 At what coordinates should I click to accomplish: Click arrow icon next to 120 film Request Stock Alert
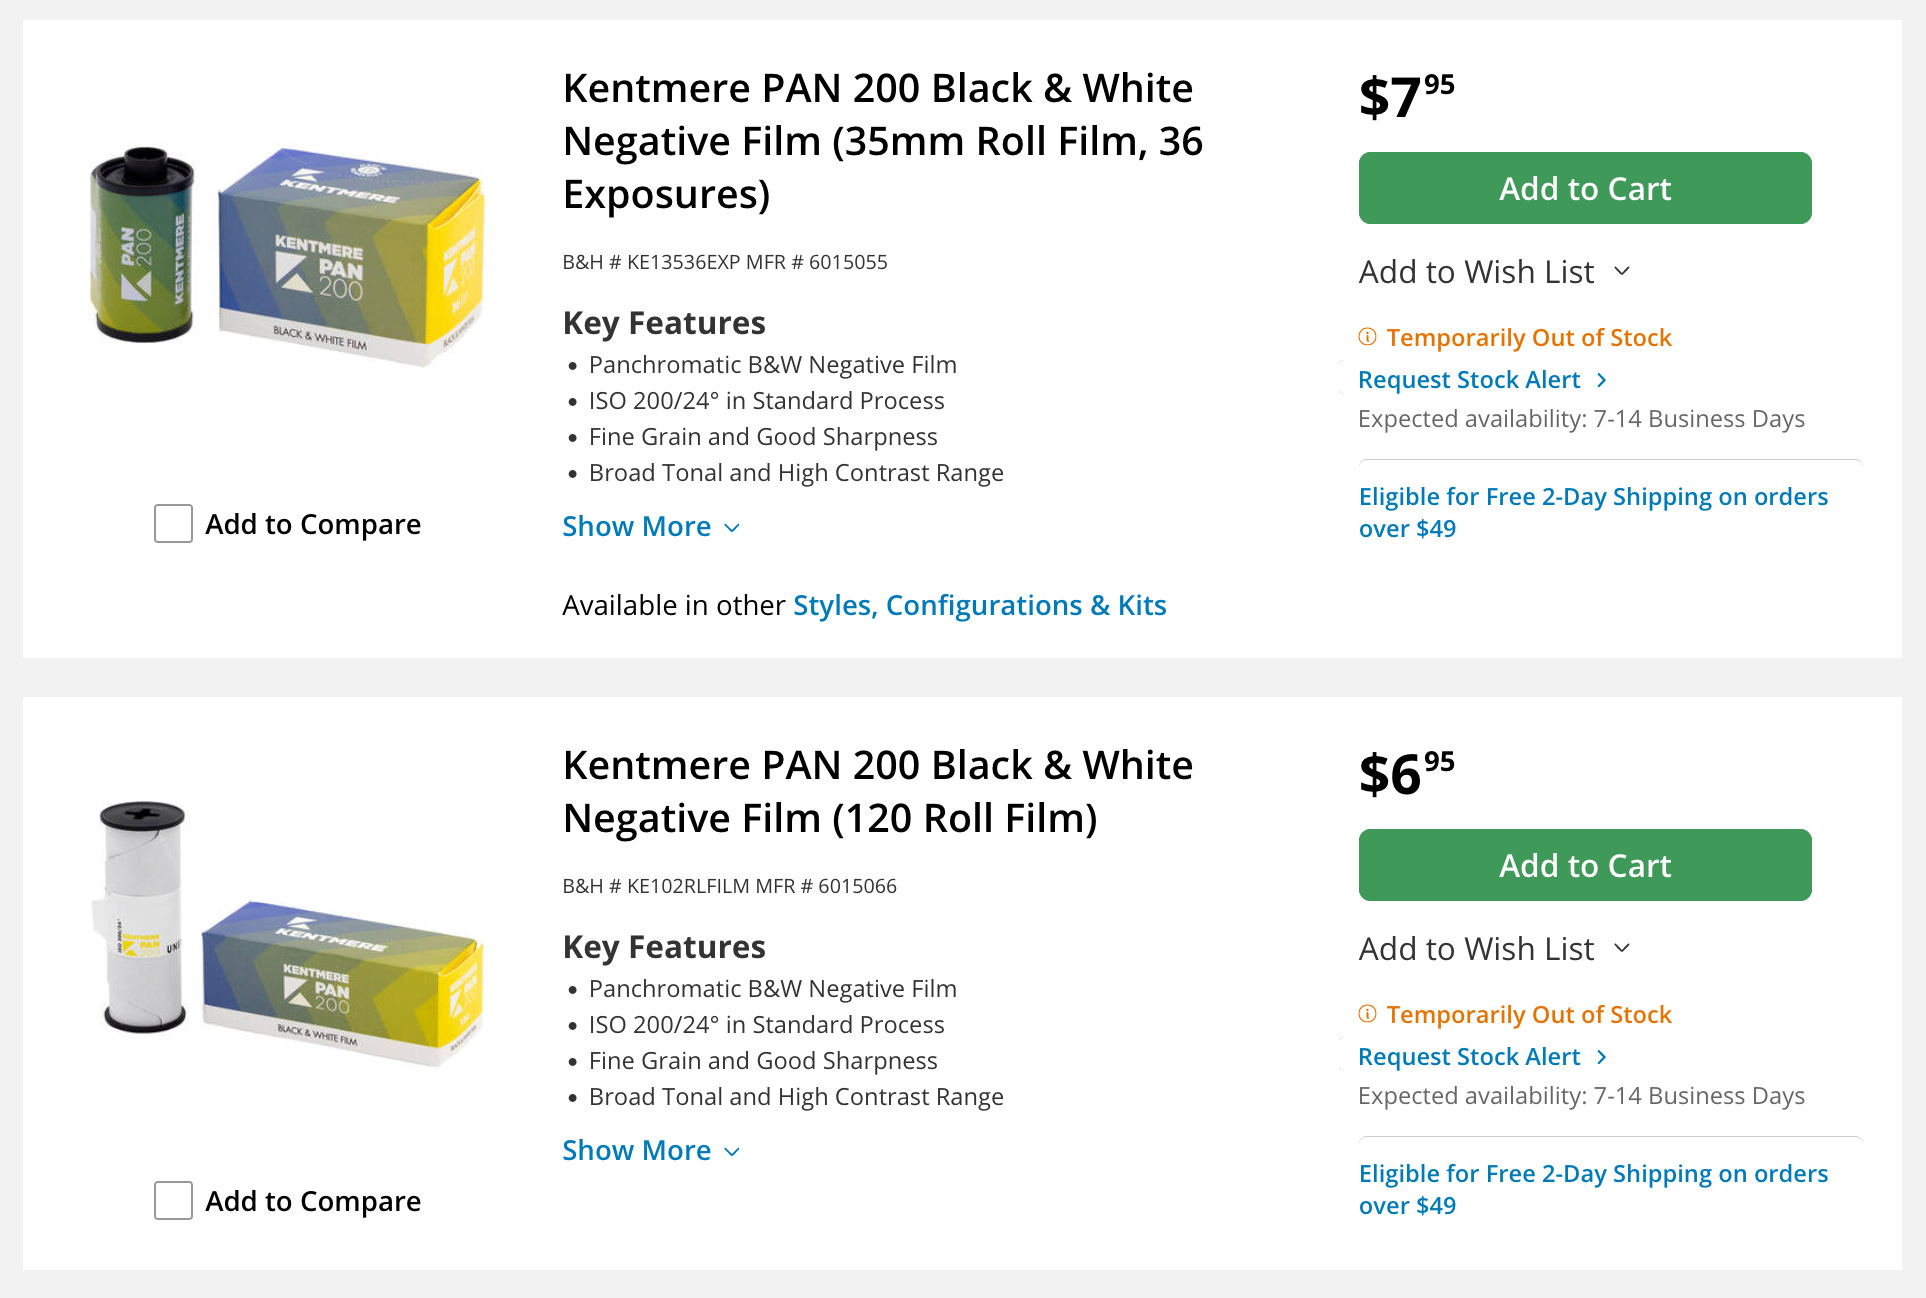1602,1057
